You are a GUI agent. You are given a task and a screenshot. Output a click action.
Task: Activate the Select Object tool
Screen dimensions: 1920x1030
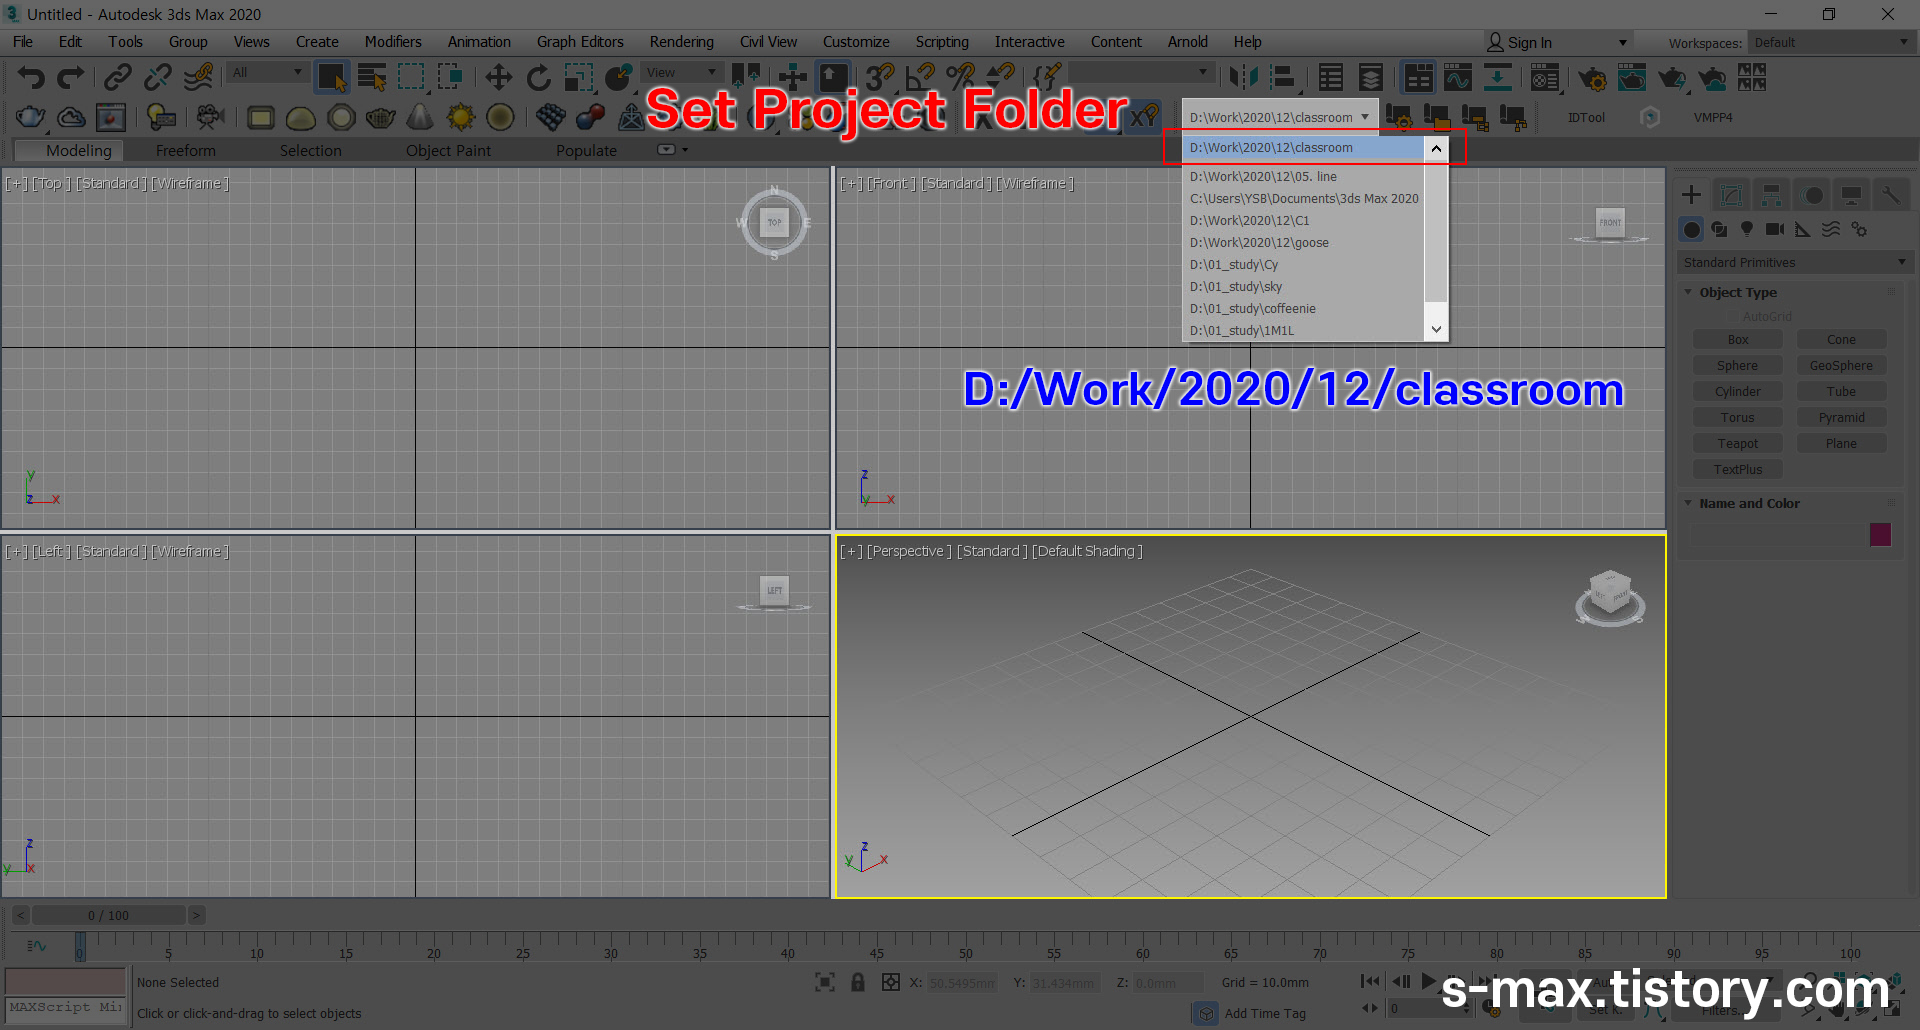332,77
